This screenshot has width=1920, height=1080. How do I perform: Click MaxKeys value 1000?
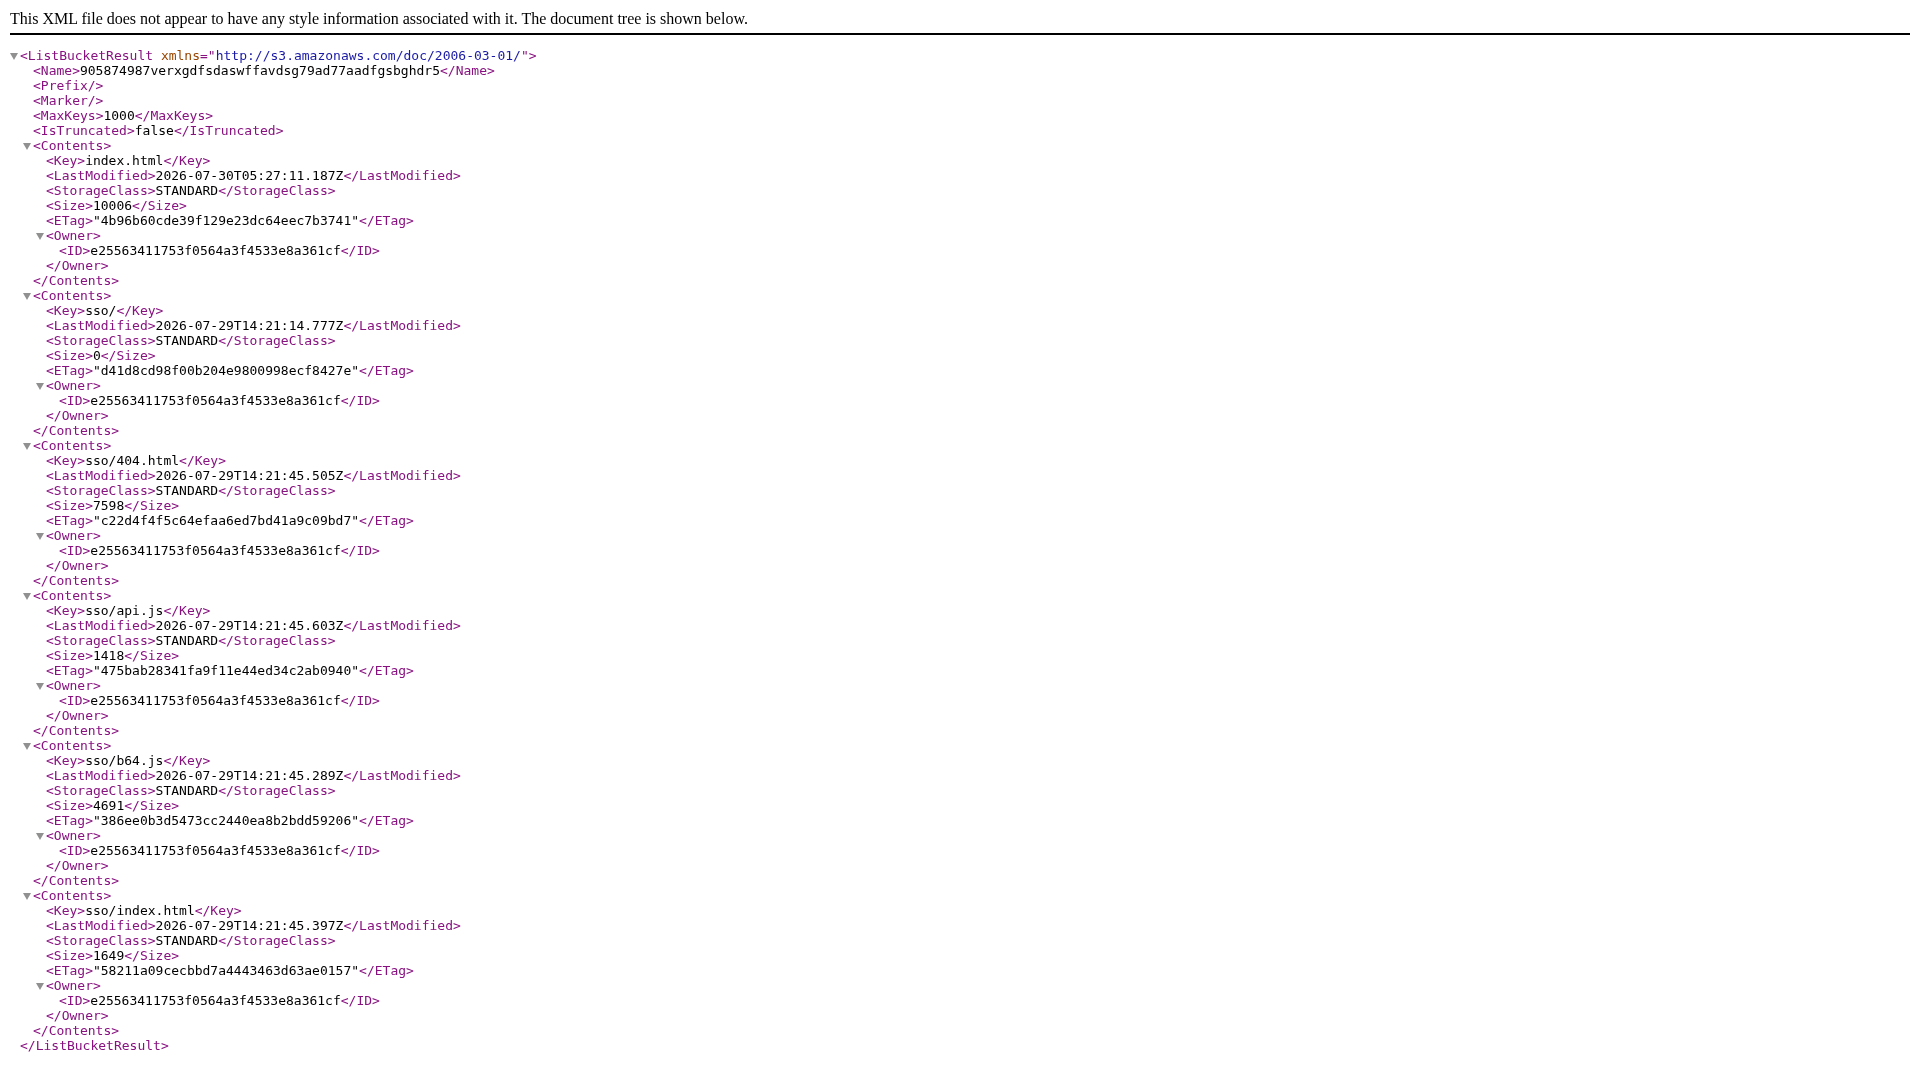[x=119, y=116]
